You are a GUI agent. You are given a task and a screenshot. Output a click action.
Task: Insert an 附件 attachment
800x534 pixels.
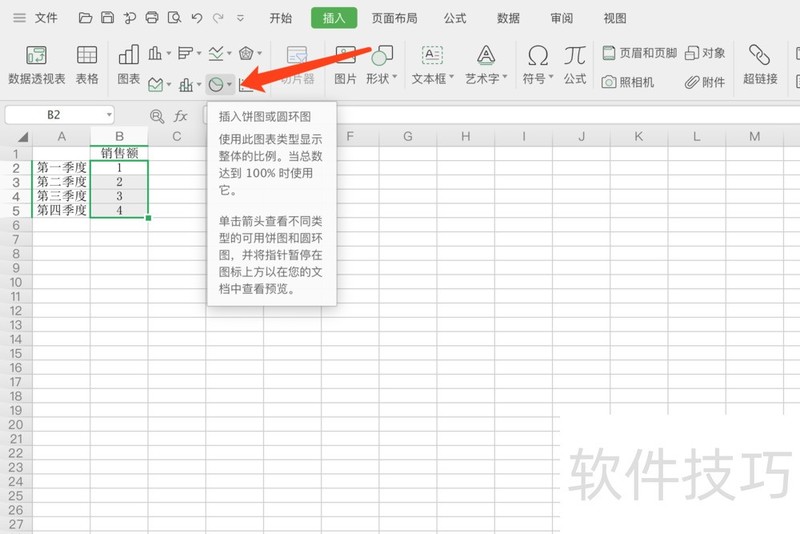(705, 82)
